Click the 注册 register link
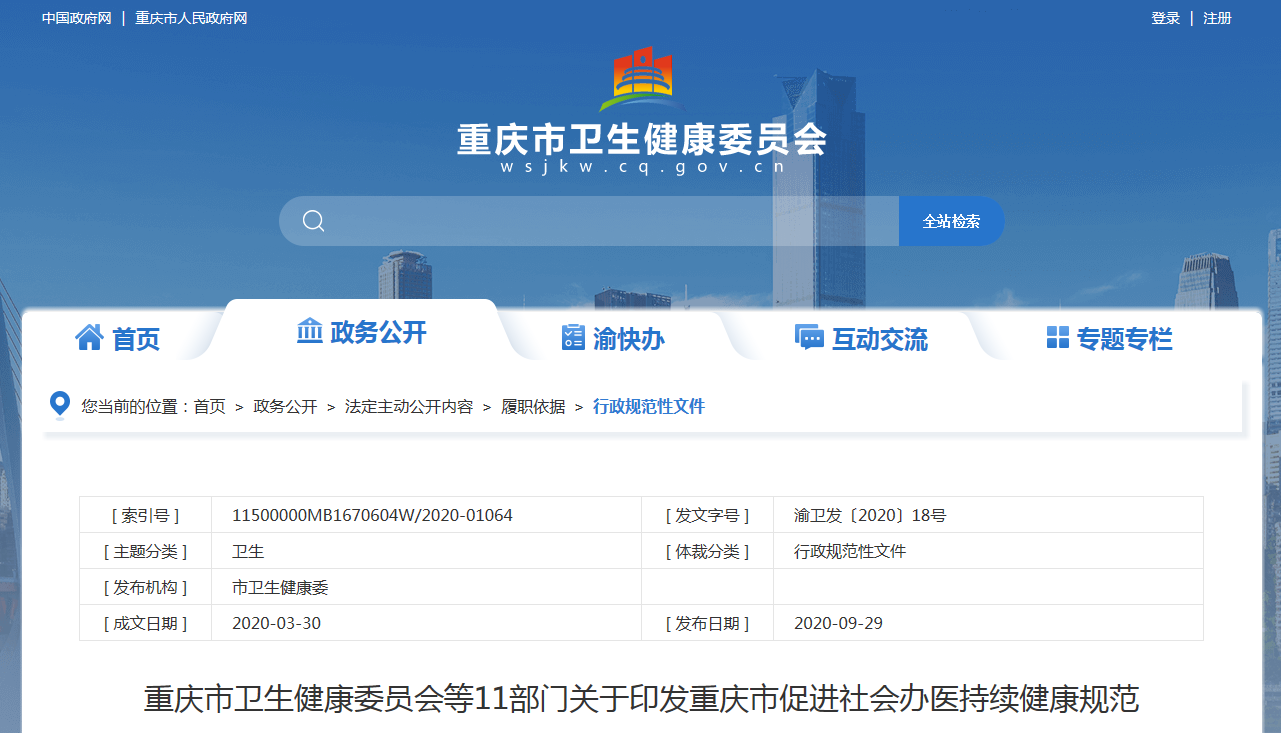1281x733 pixels. pyautogui.click(x=1217, y=18)
